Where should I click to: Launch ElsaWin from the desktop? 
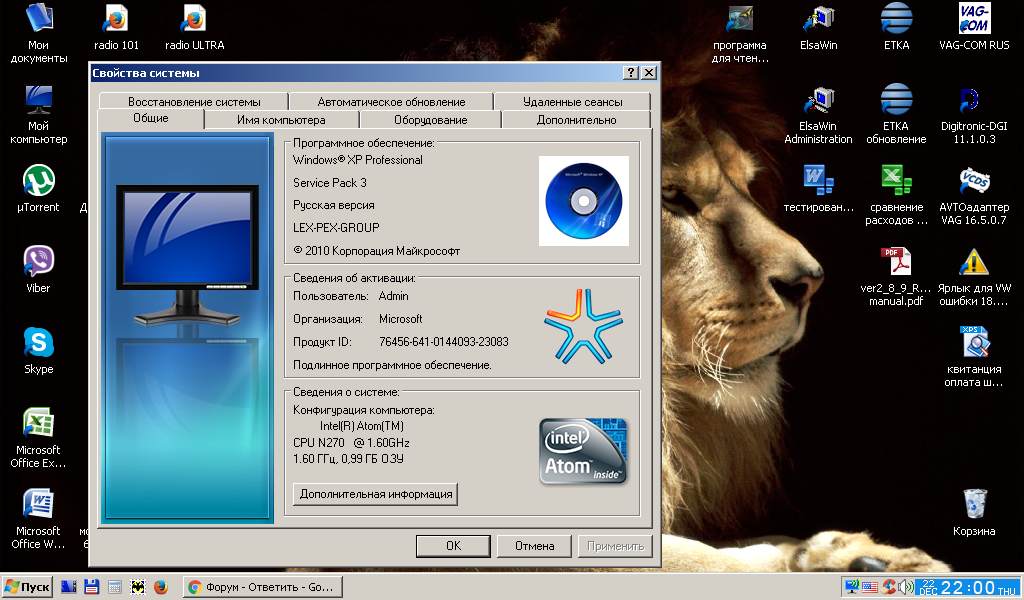pyautogui.click(x=818, y=20)
